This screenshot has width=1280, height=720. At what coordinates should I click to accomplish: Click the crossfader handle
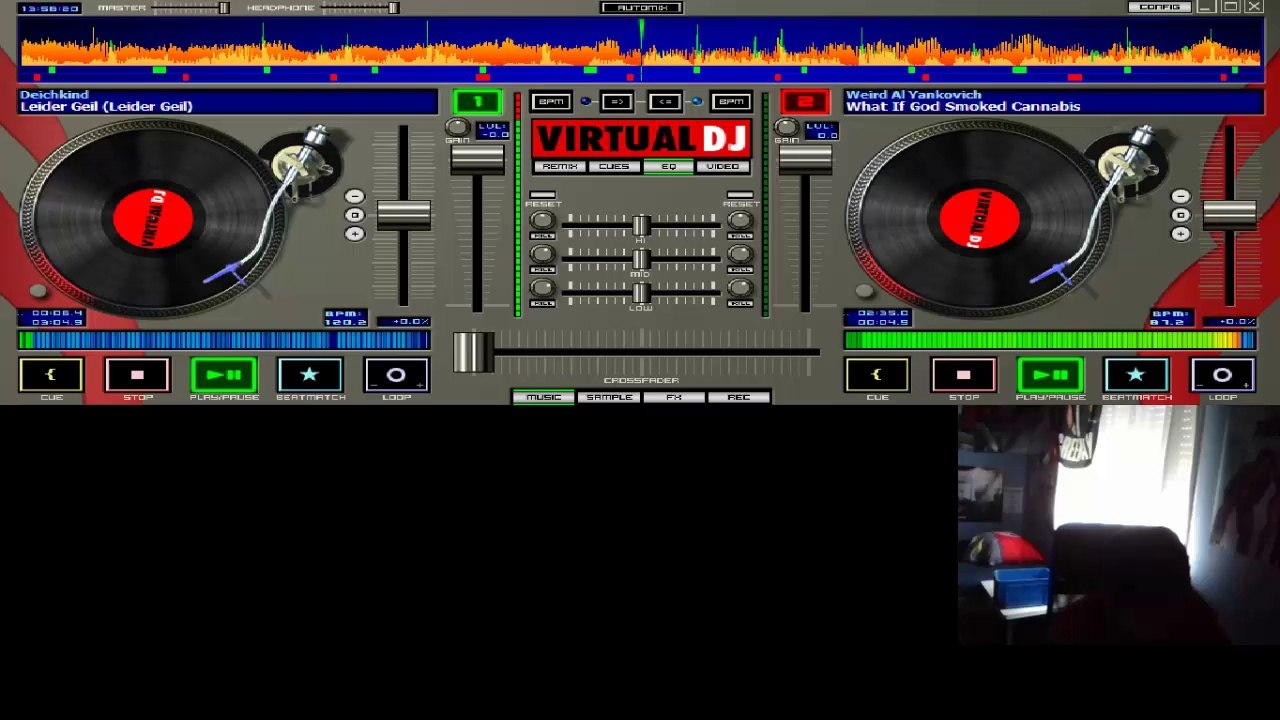473,352
